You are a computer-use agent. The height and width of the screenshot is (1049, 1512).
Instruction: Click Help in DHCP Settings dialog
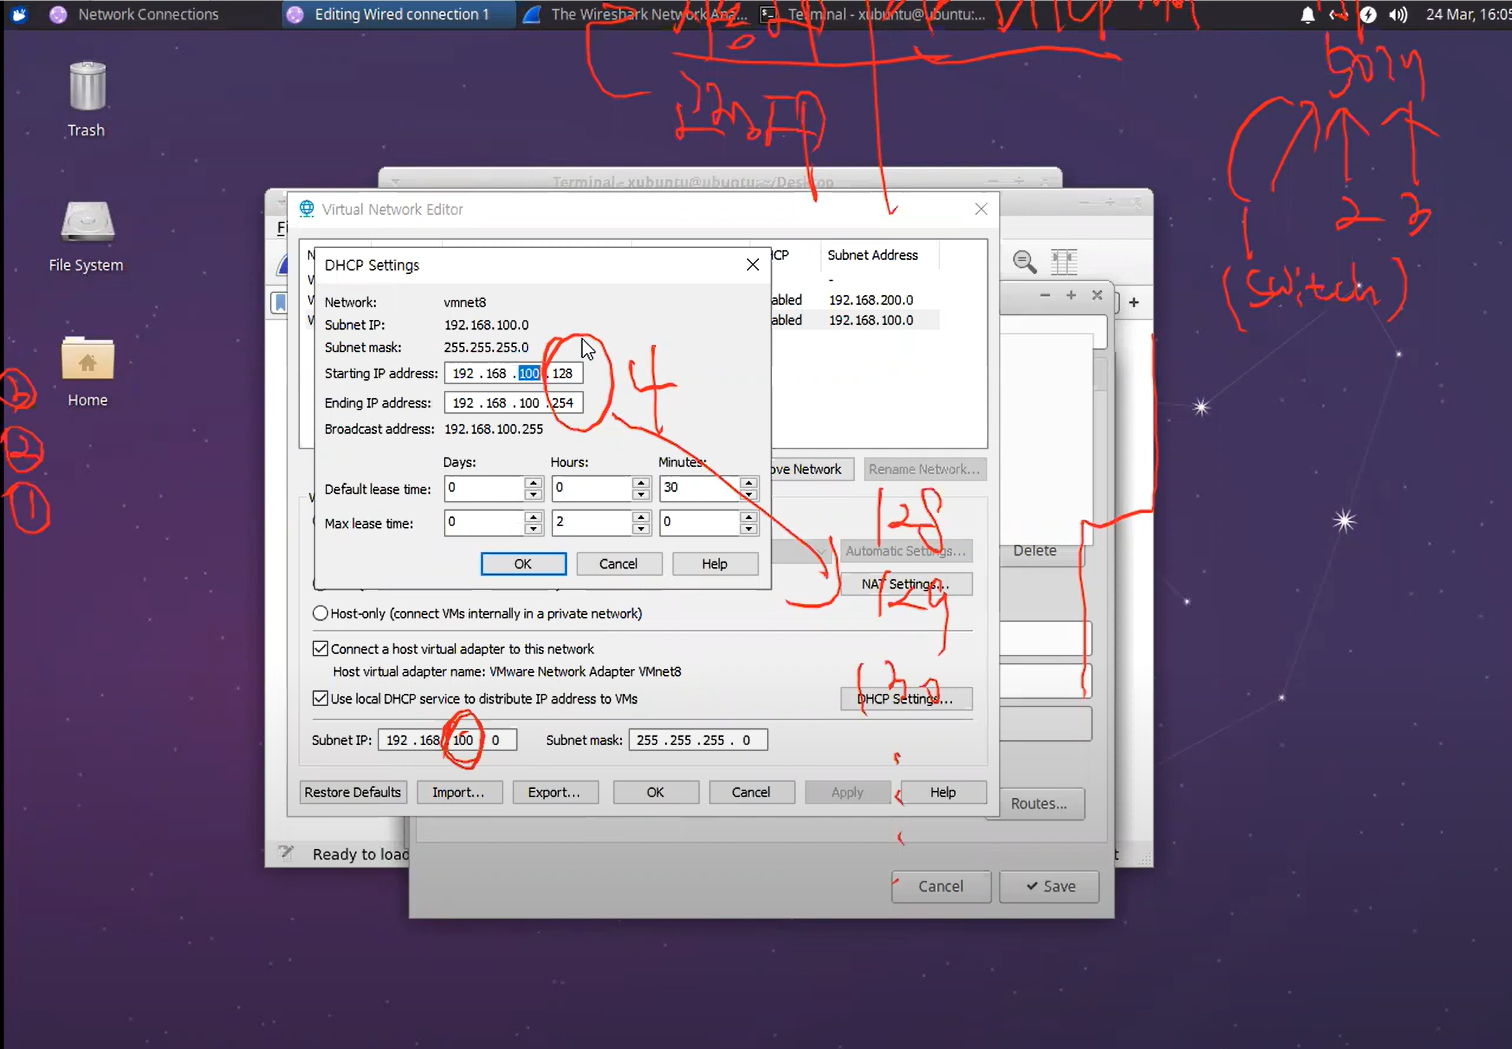pyautogui.click(x=715, y=564)
